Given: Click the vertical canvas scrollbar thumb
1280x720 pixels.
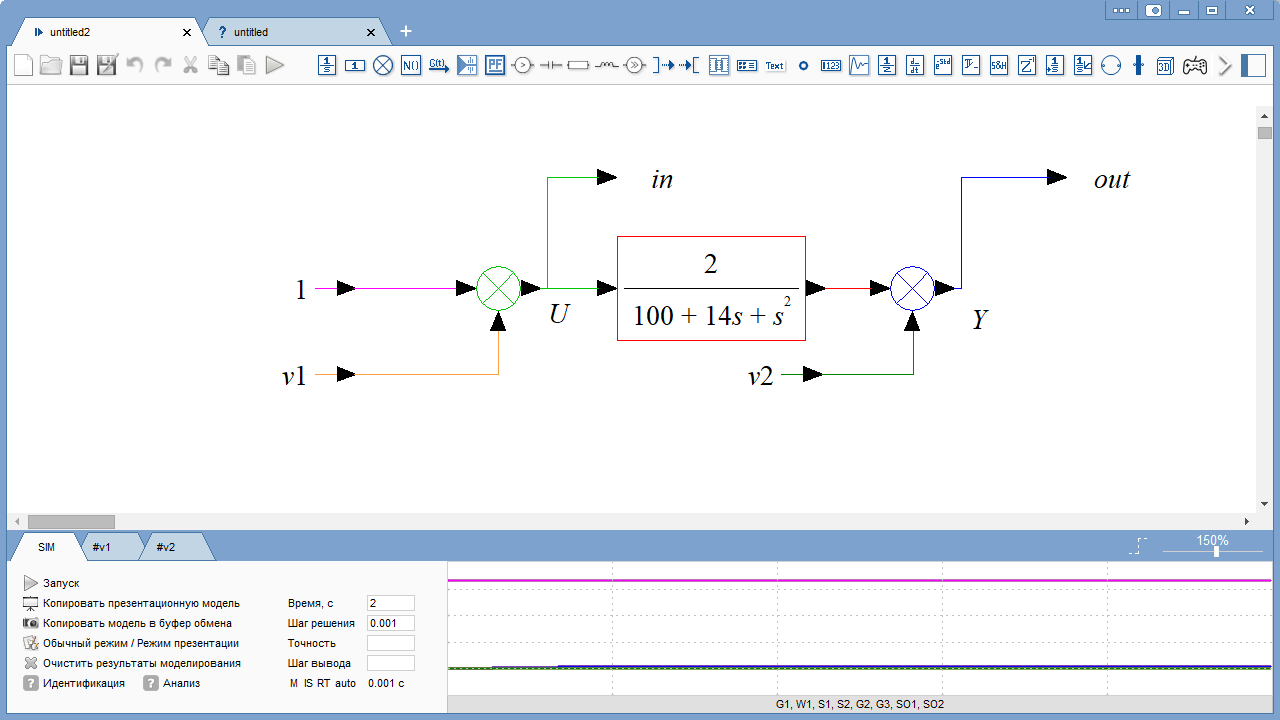Looking at the screenshot, I should (x=1265, y=133).
